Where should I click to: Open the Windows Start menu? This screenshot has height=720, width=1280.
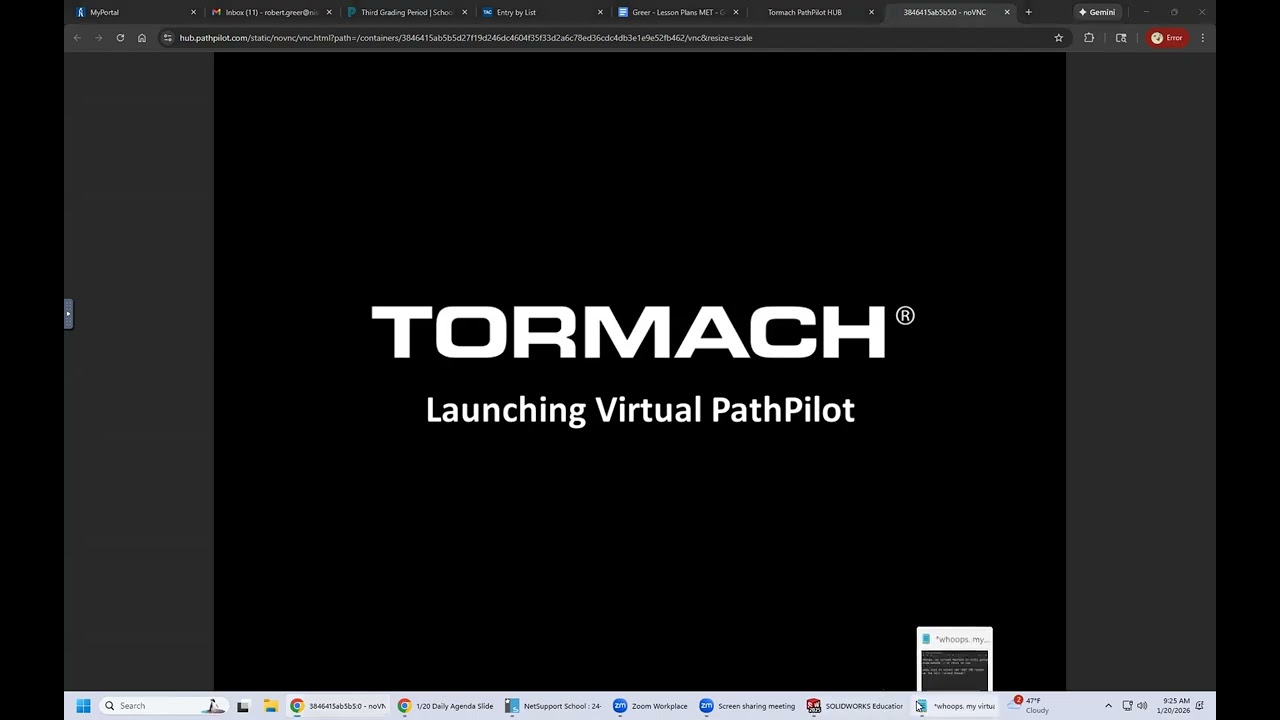(x=83, y=706)
